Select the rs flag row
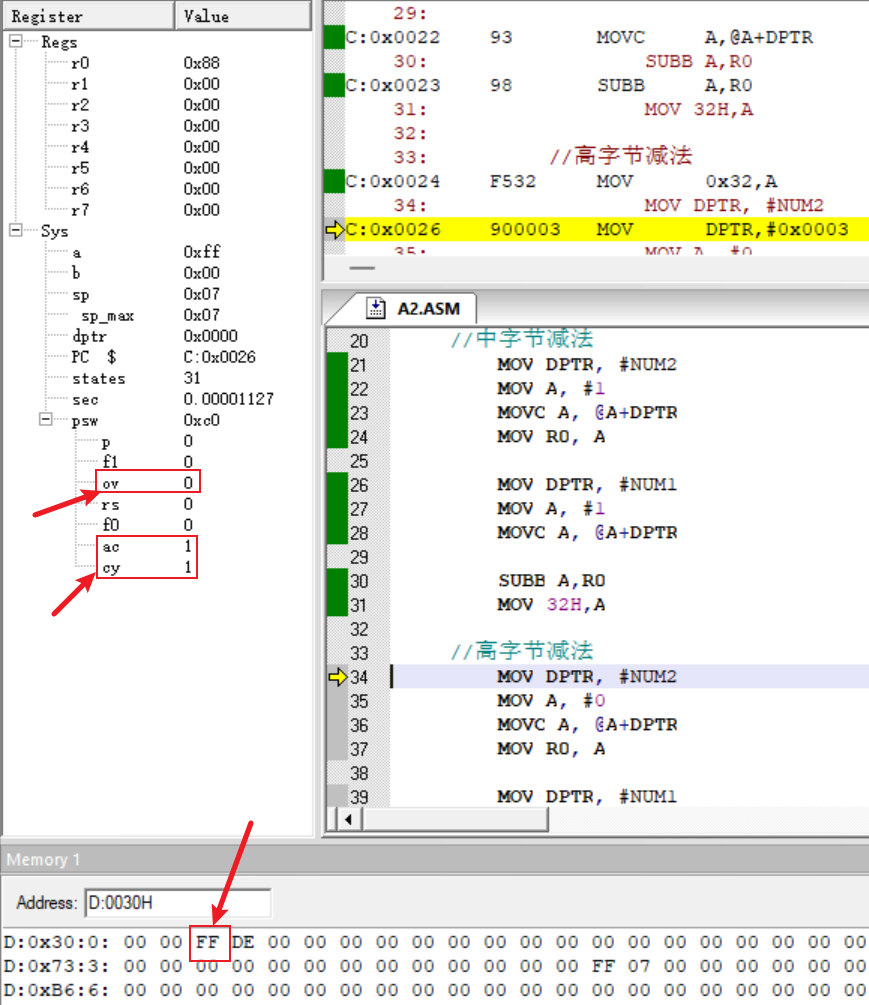The image size is (869, 1005). [147, 504]
